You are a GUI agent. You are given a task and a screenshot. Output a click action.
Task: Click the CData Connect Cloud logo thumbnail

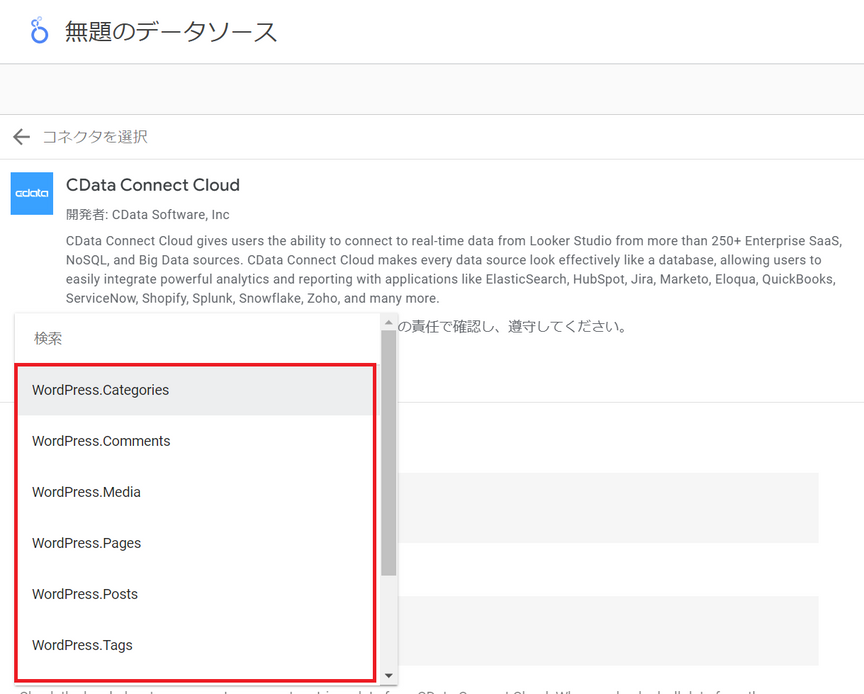pos(32,193)
